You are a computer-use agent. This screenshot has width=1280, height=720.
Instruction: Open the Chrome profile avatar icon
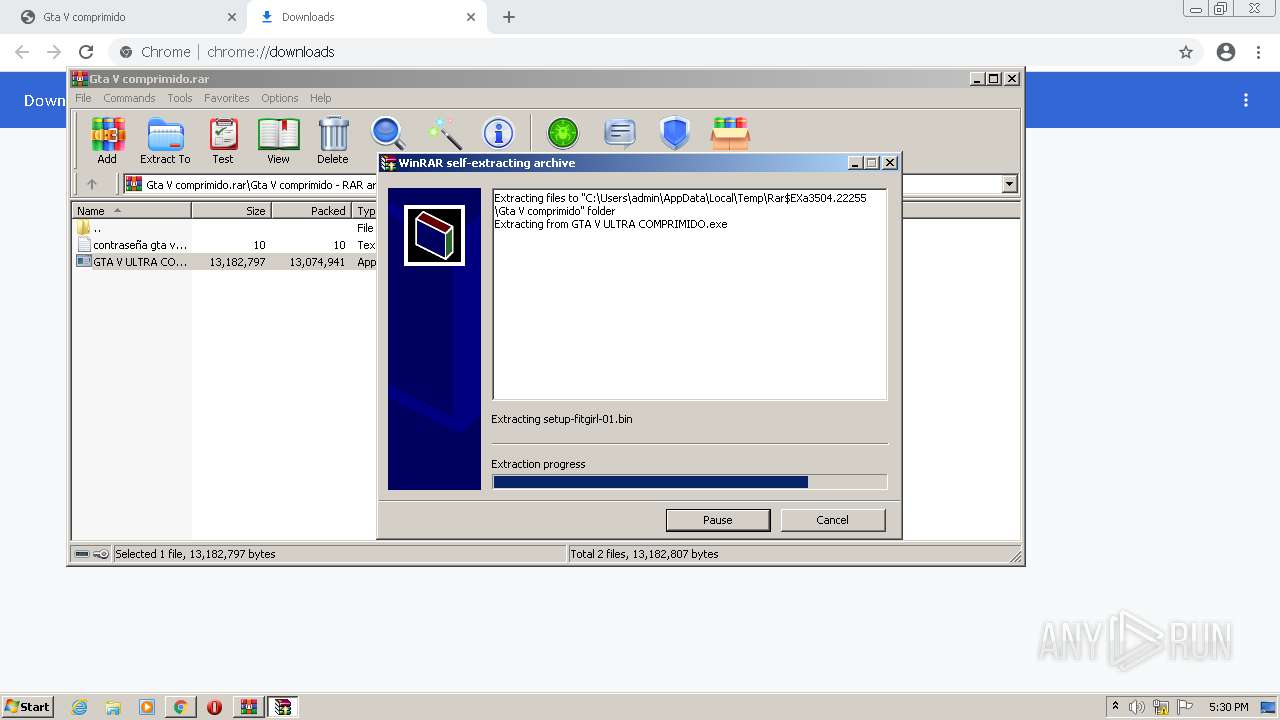tap(1226, 52)
